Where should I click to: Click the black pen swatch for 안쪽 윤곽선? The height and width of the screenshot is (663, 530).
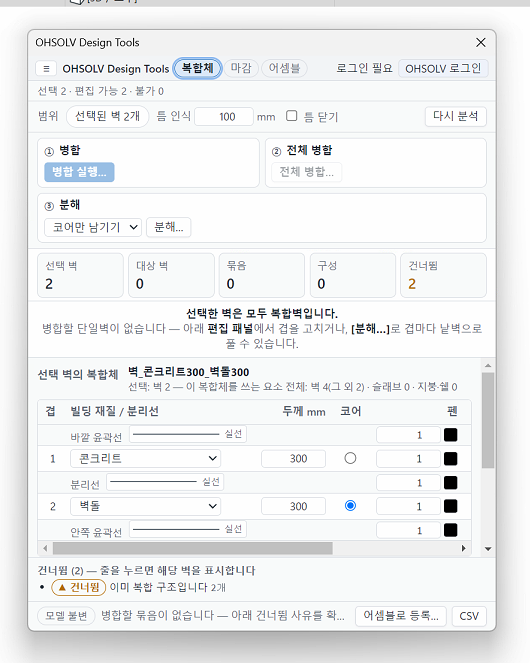(x=450, y=530)
